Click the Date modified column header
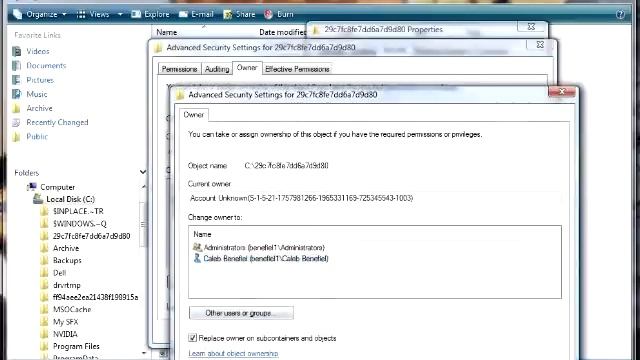The image size is (640, 360). [x=282, y=32]
